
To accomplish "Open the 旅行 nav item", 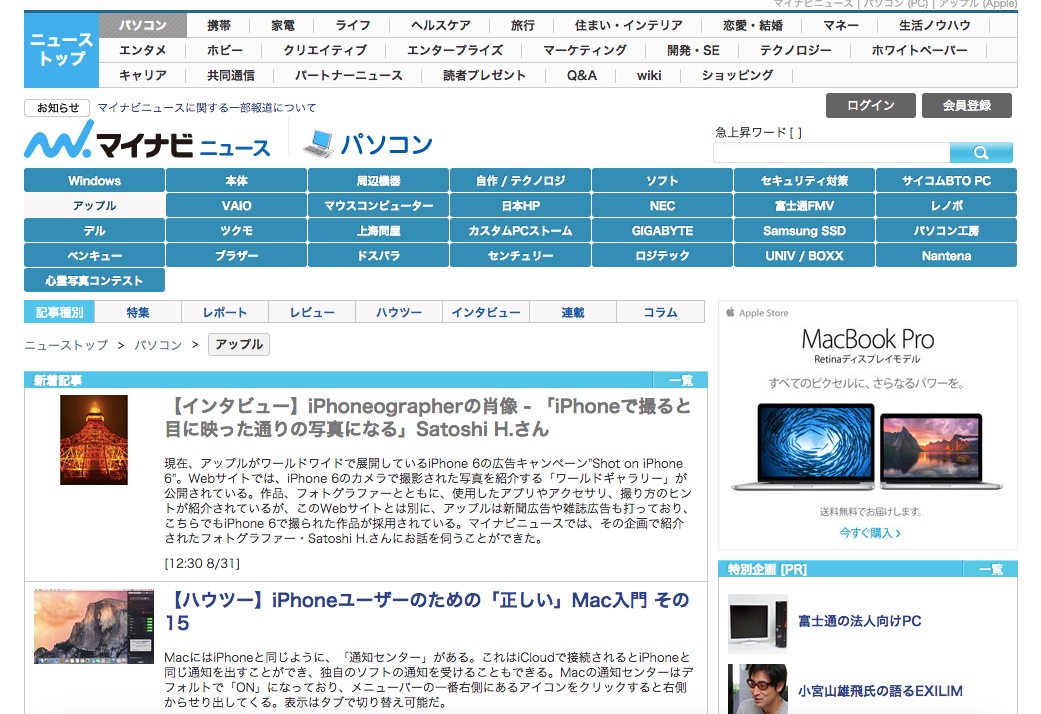I will (522, 26).
